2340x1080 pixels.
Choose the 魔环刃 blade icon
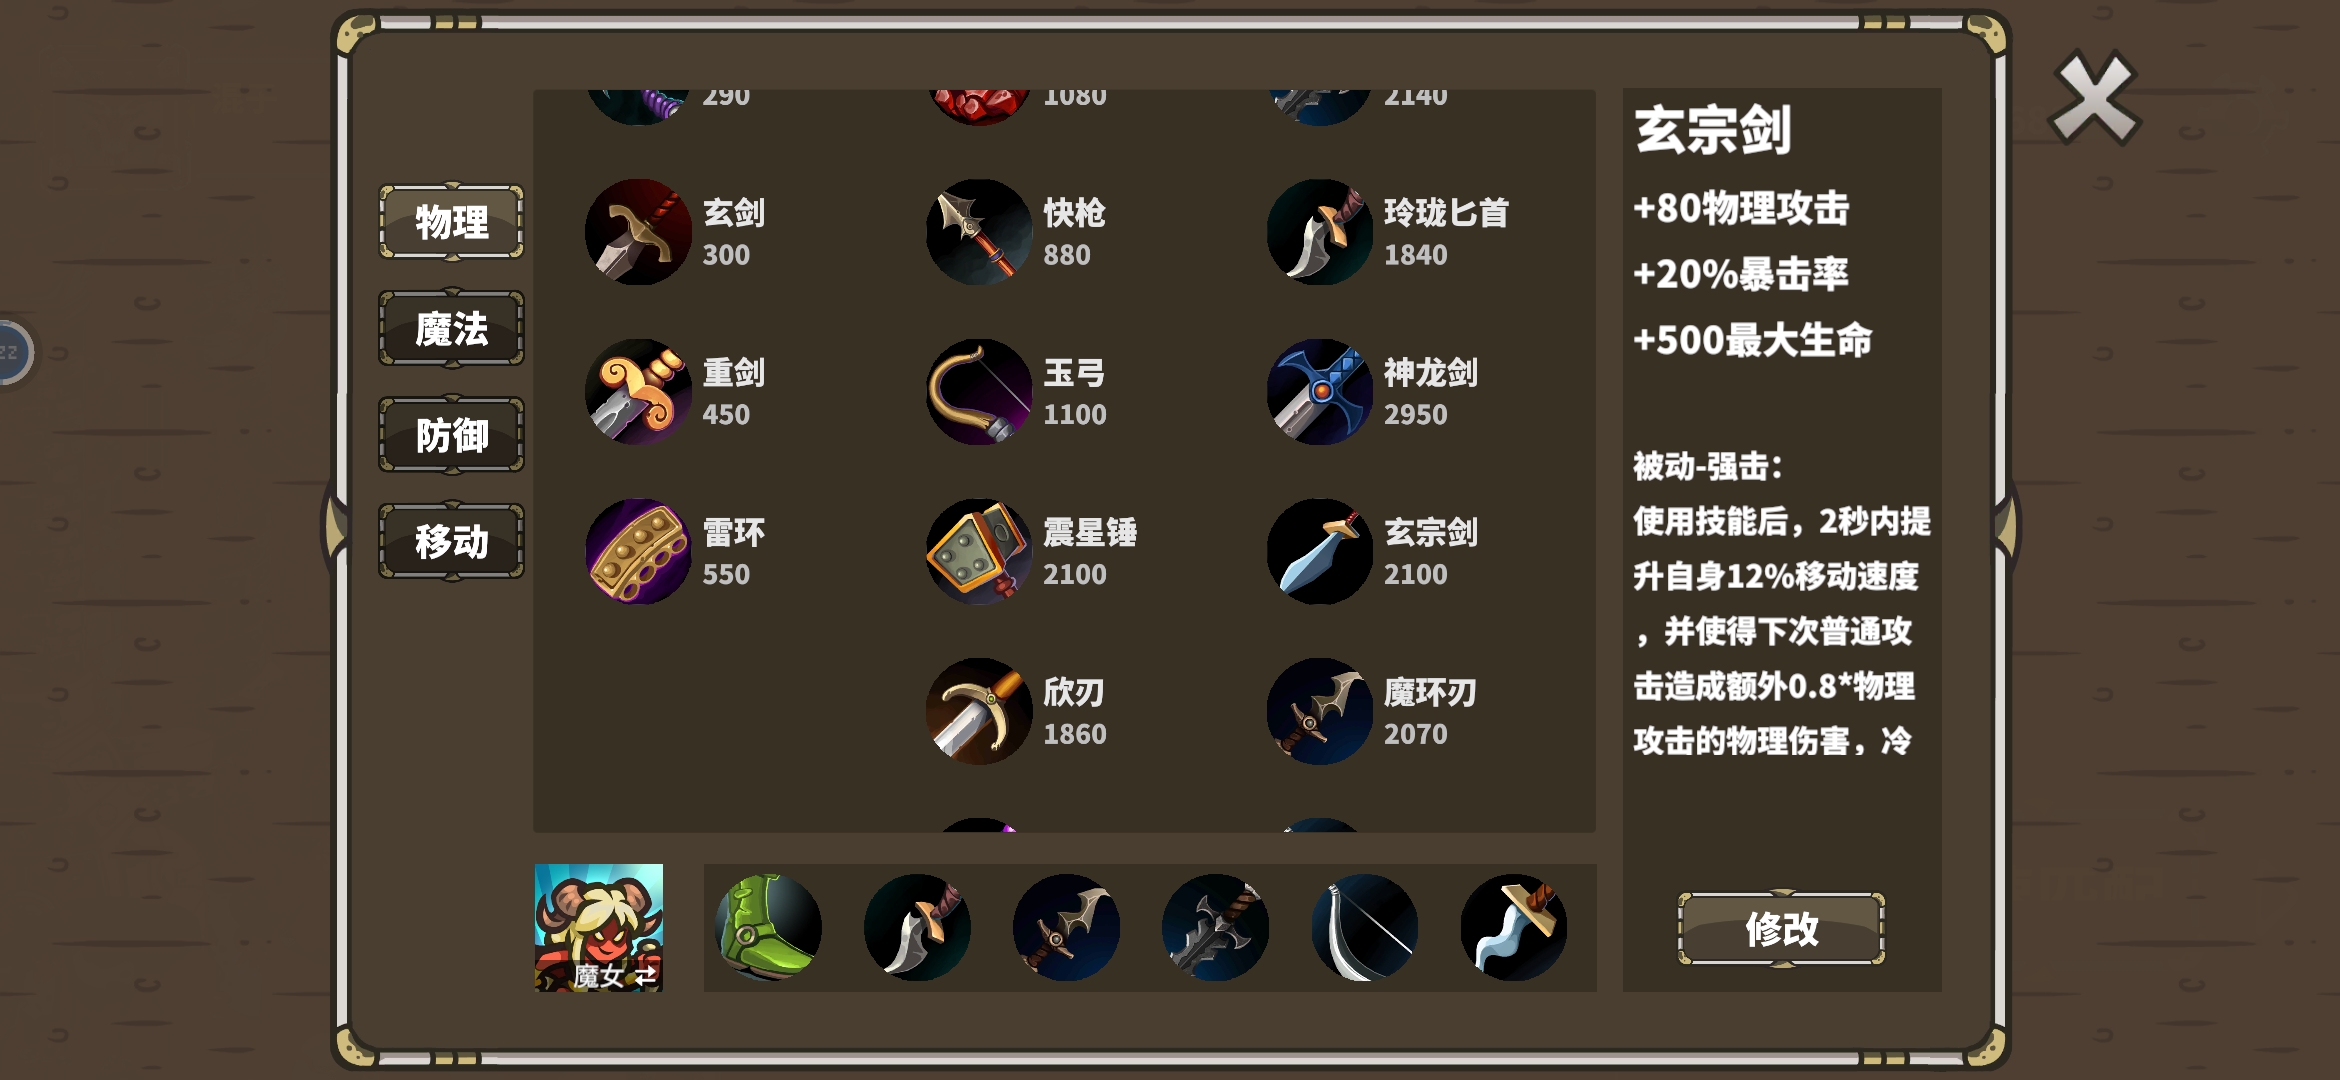click(x=1320, y=711)
